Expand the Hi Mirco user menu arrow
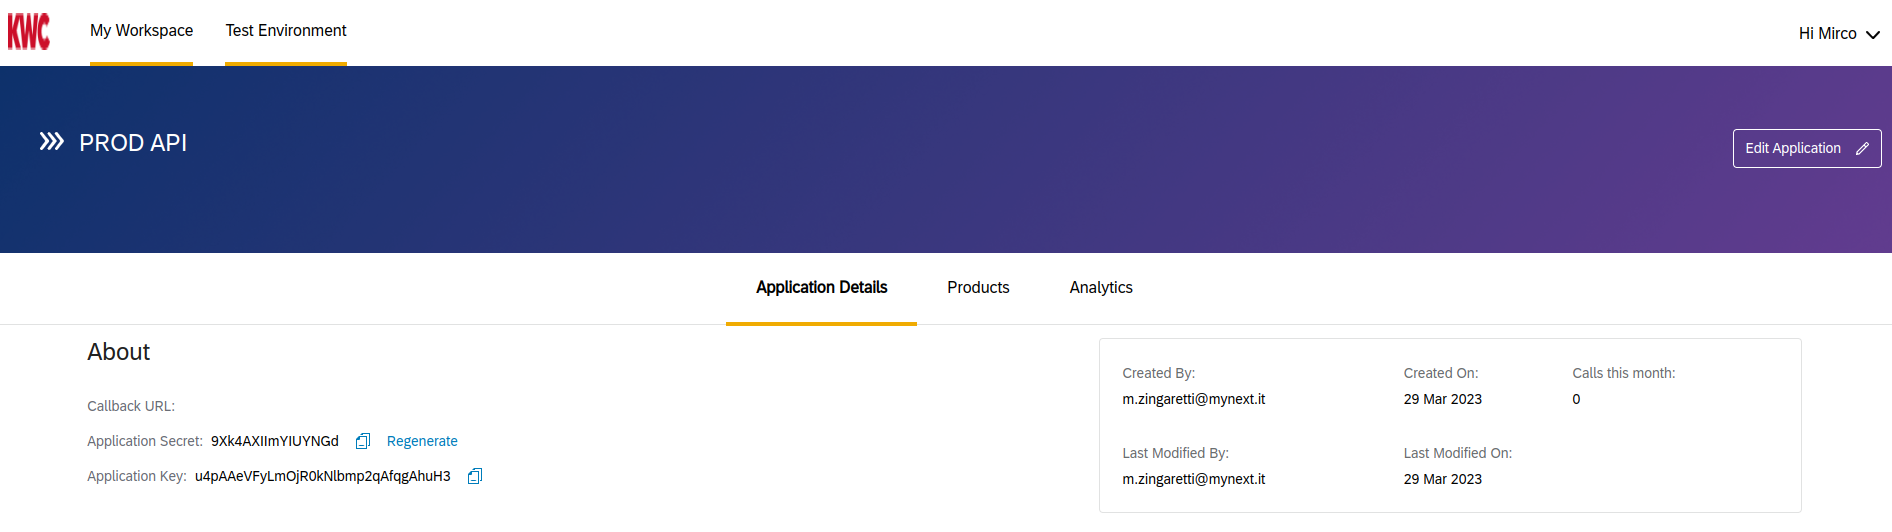This screenshot has width=1892, height=532. click(1873, 34)
